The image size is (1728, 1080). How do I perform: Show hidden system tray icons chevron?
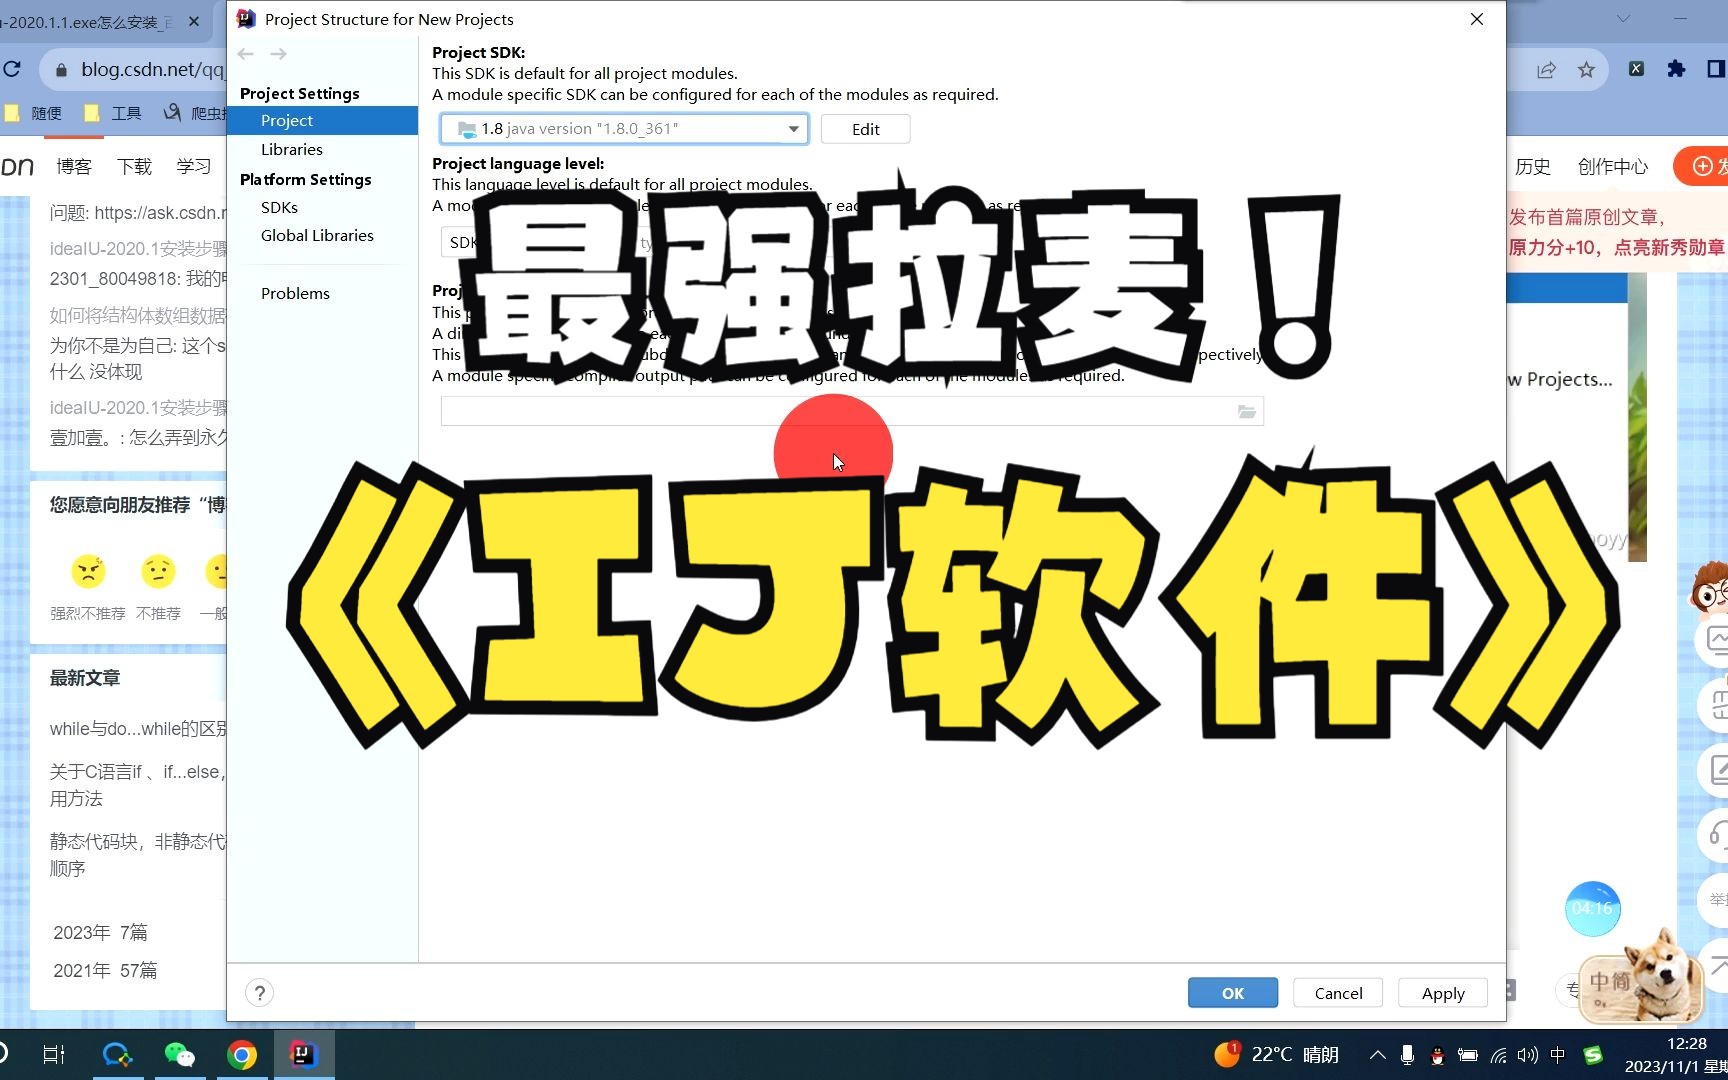click(x=1377, y=1055)
